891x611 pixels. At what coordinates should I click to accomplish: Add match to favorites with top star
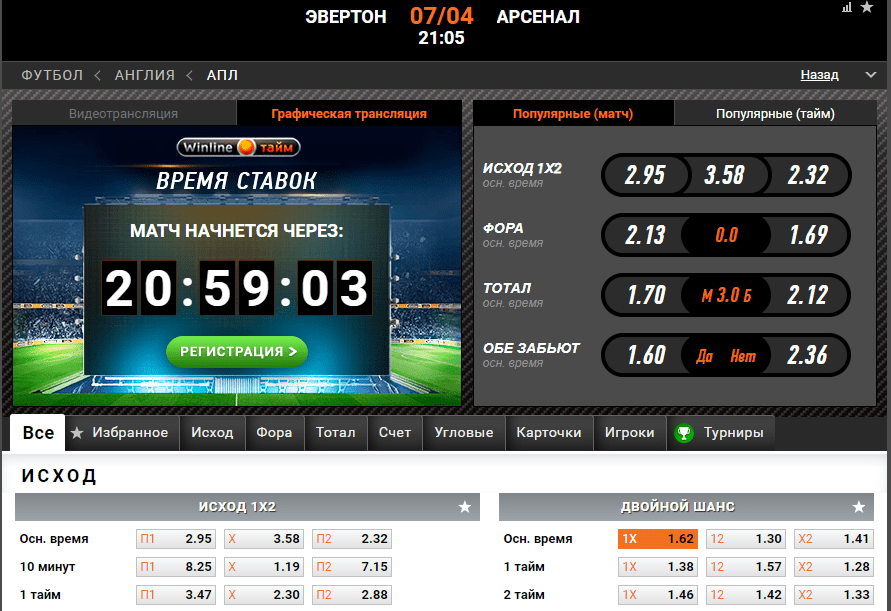coord(867,7)
